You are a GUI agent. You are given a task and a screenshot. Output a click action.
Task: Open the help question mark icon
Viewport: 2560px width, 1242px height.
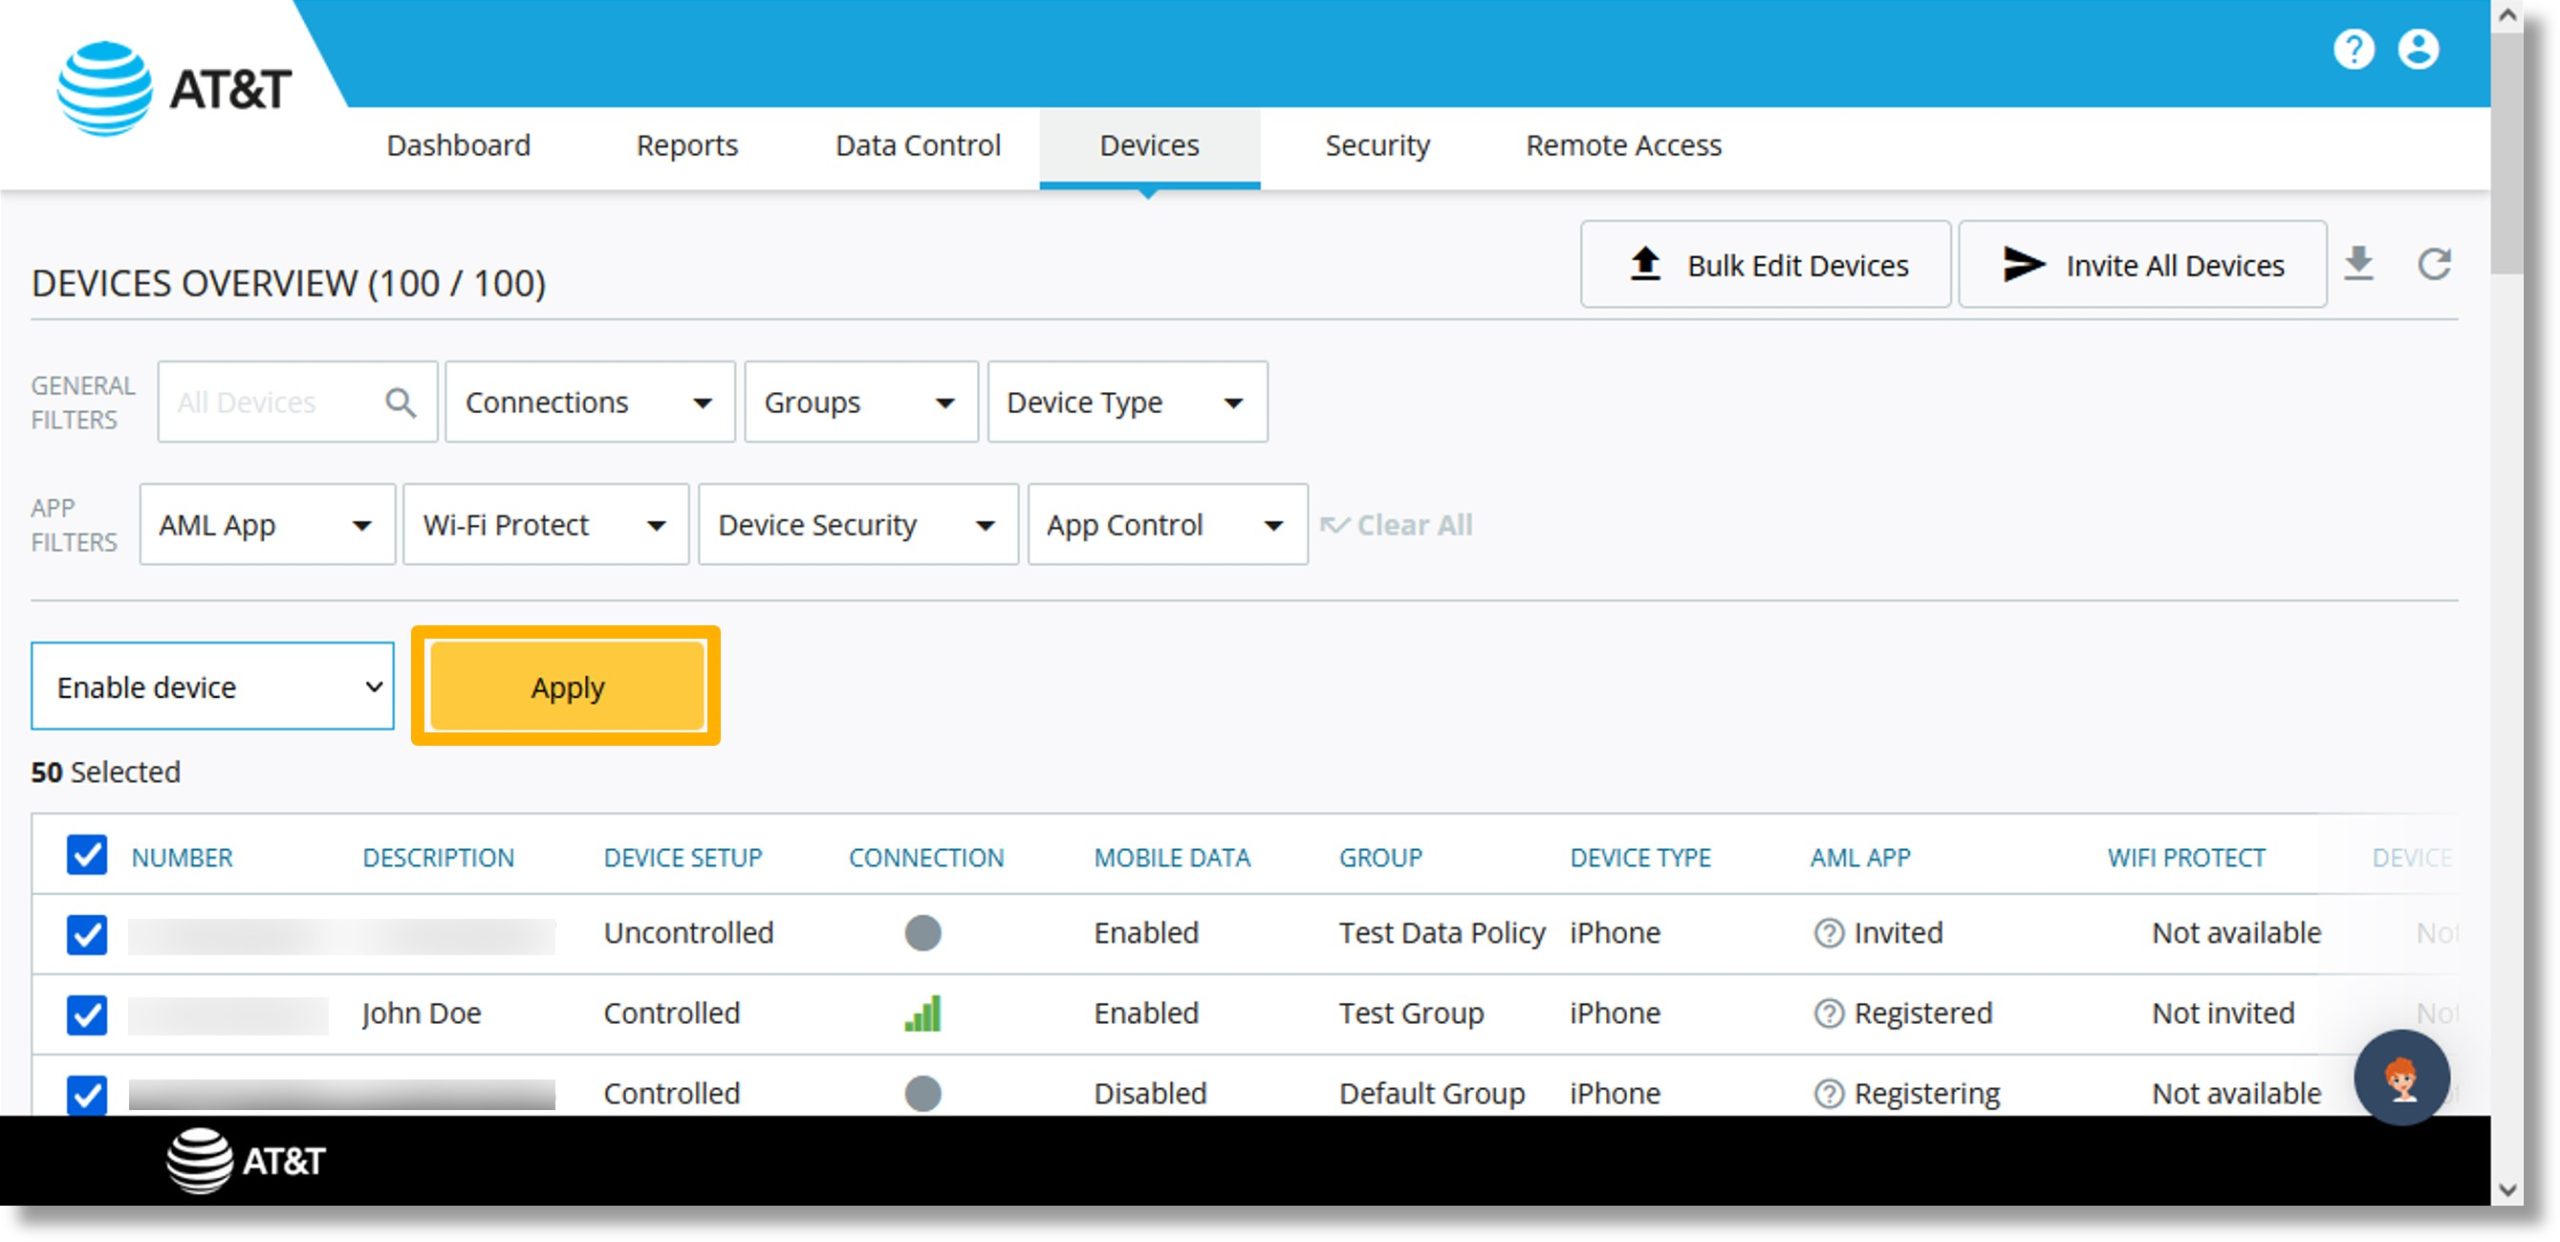point(2353,49)
